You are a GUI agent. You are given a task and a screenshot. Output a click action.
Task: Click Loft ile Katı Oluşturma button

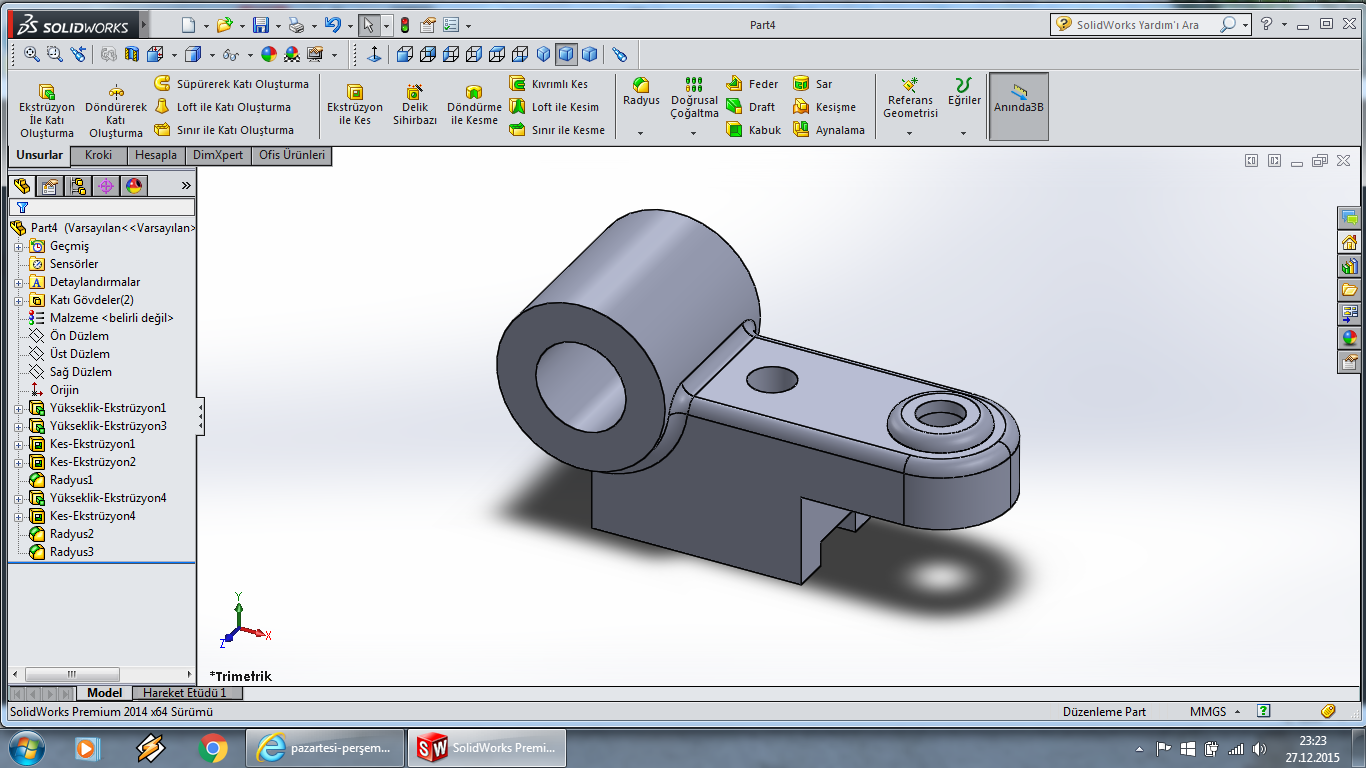(x=223, y=107)
